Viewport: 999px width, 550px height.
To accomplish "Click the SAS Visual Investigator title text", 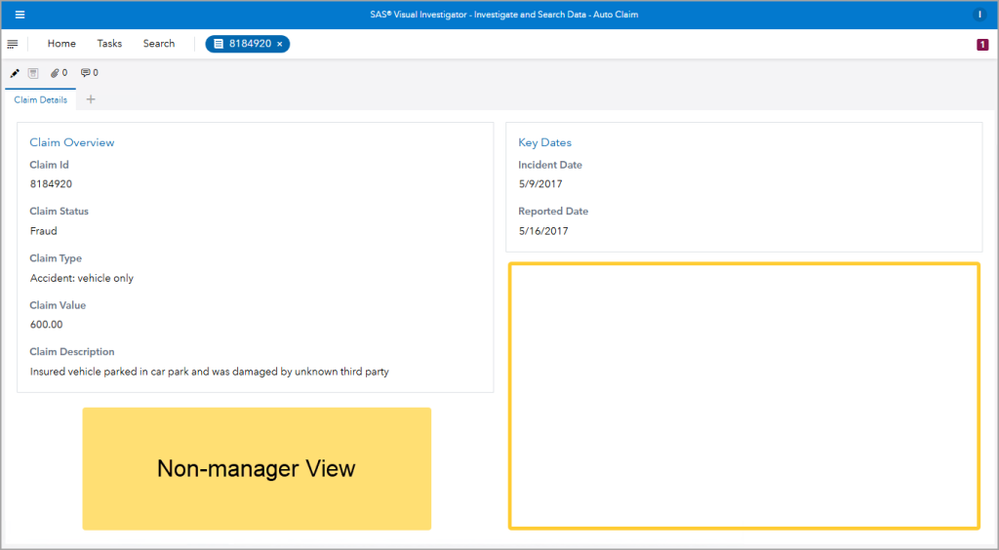I will click(x=504, y=14).
